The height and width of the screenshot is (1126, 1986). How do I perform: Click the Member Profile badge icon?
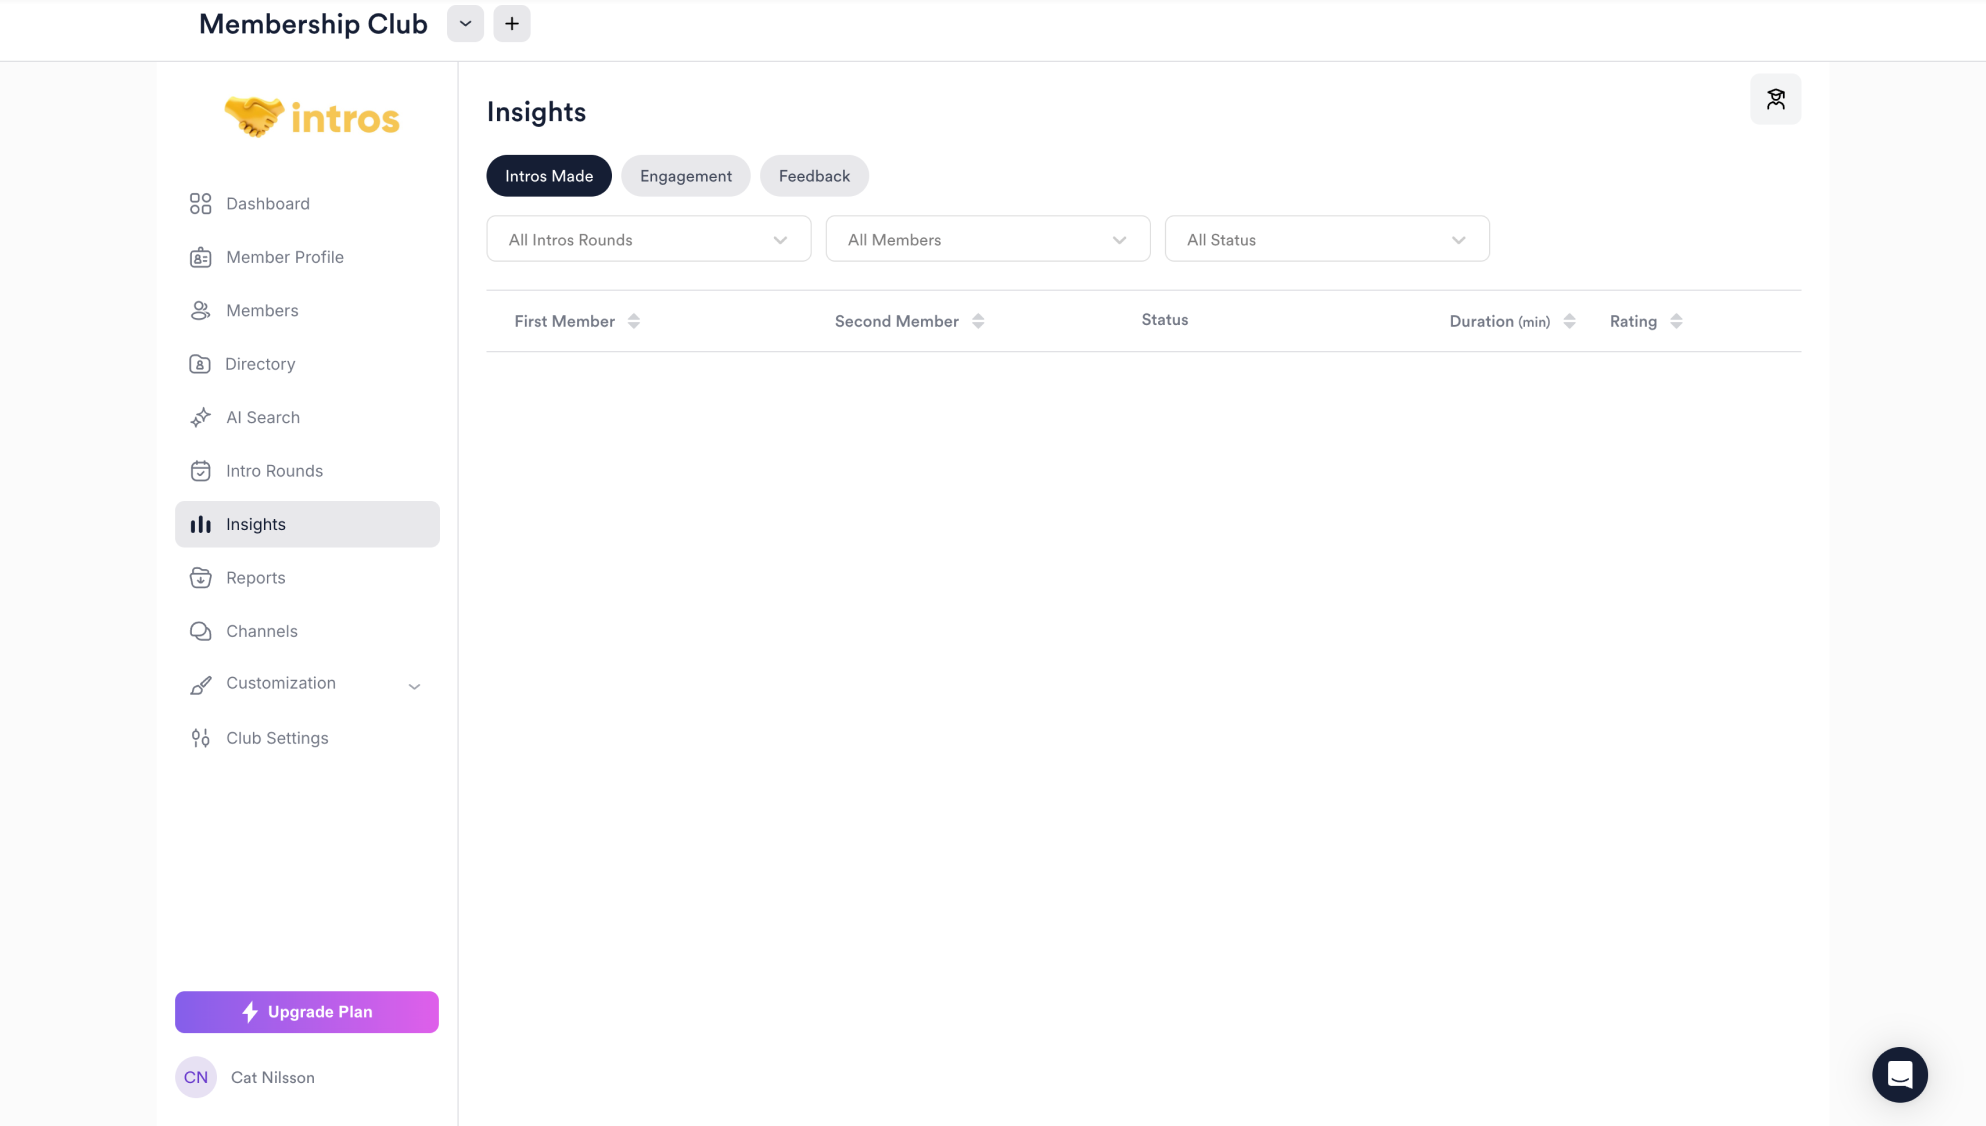click(200, 258)
